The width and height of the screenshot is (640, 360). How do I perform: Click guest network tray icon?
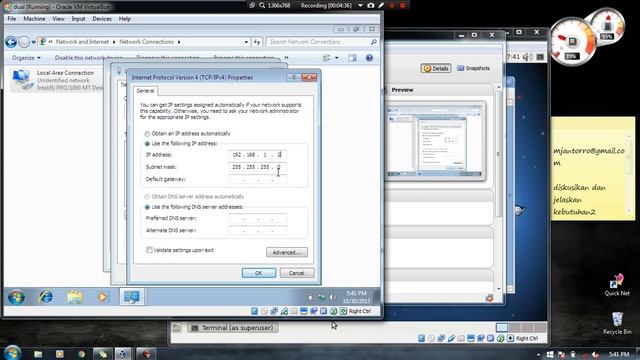[x=322, y=298]
